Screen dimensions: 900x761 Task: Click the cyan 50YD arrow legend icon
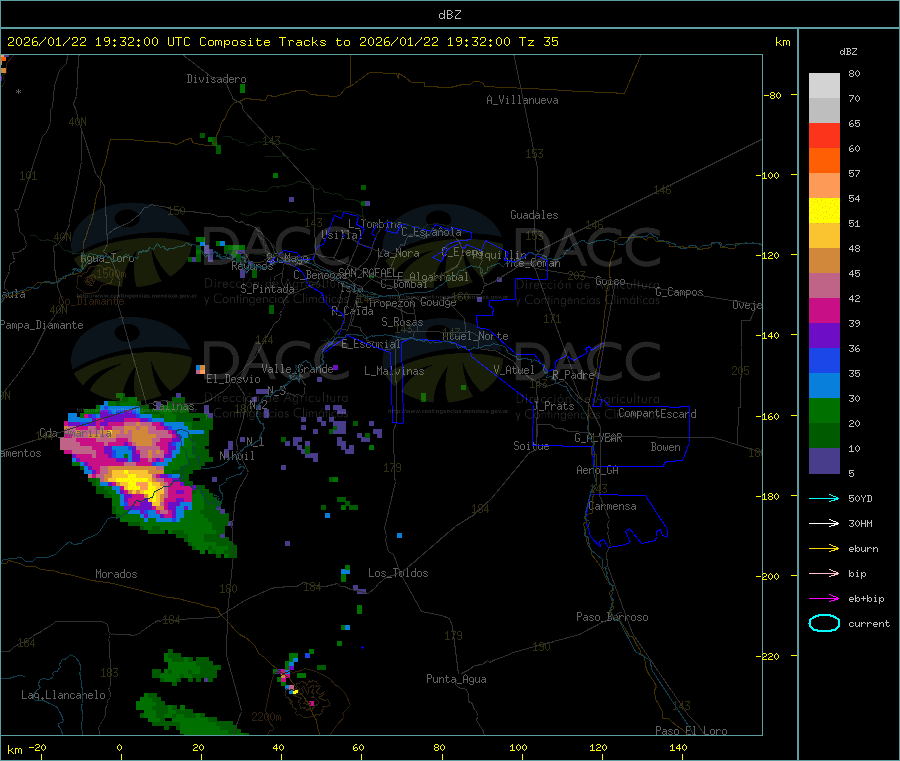click(824, 498)
